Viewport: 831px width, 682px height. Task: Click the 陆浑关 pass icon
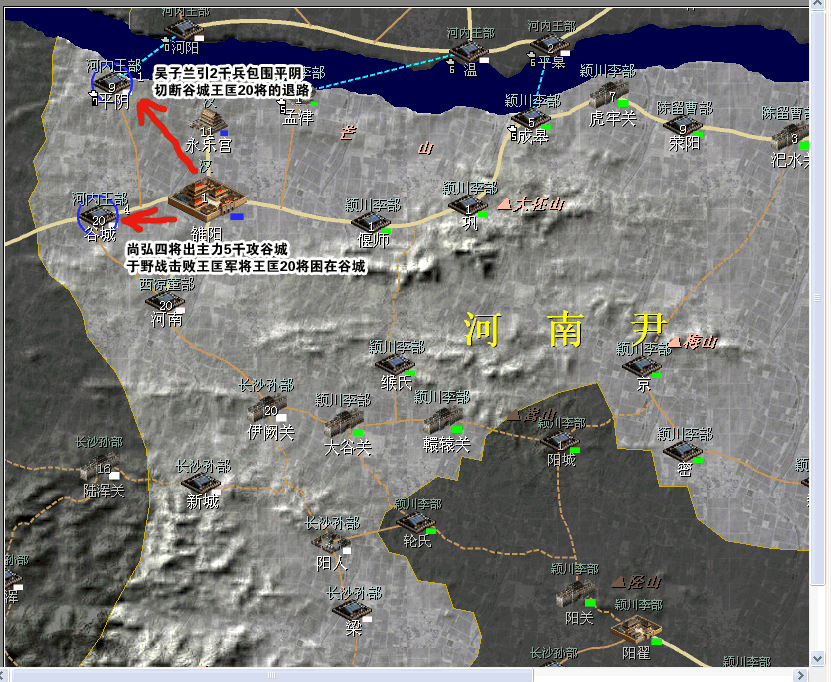[x=100, y=466]
